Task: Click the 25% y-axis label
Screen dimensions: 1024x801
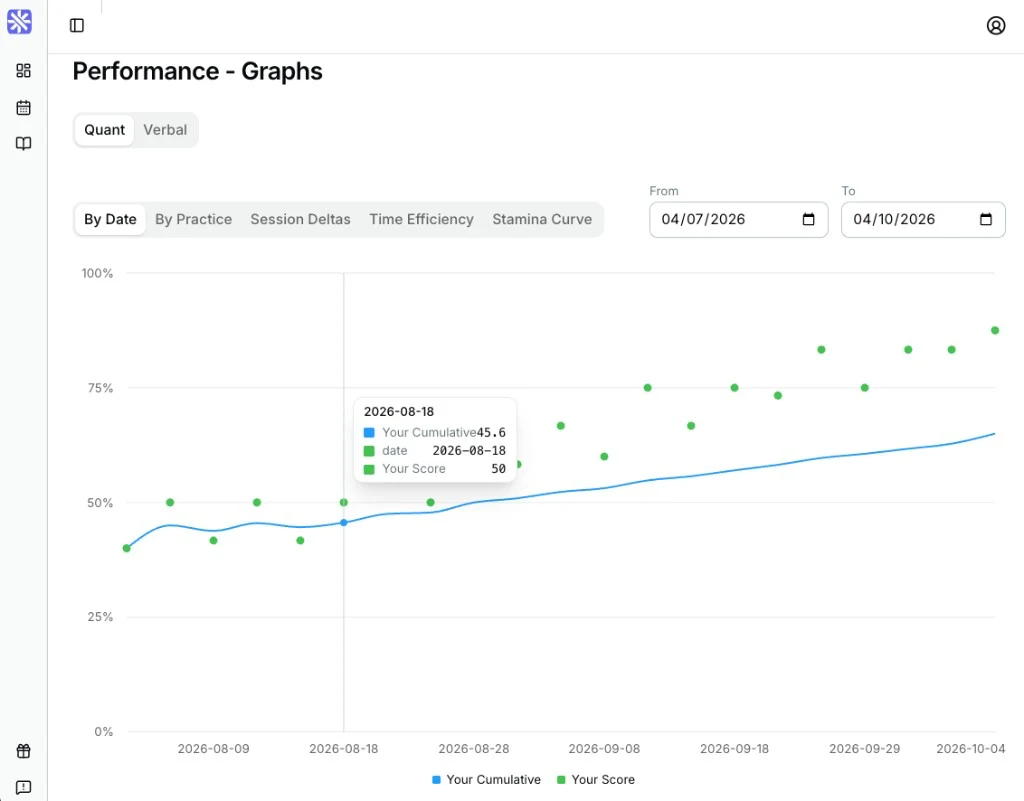Action: pos(100,617)
